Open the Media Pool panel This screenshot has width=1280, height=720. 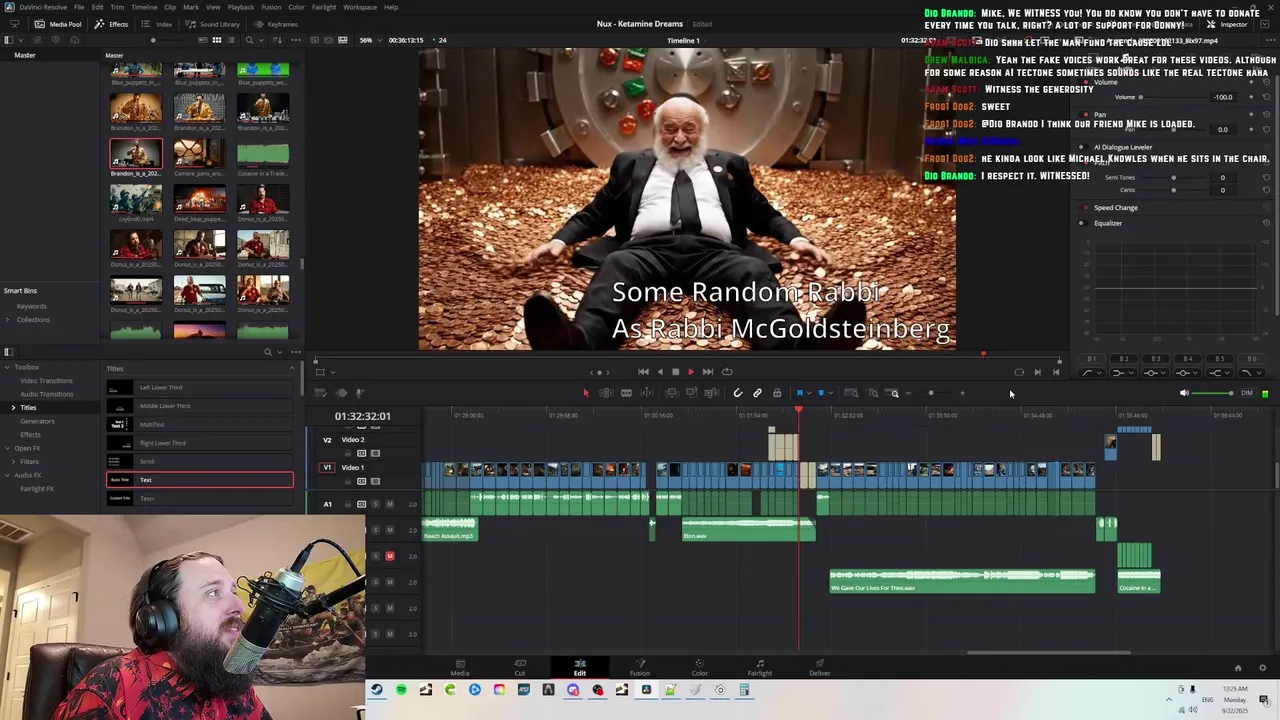point(58,24)
